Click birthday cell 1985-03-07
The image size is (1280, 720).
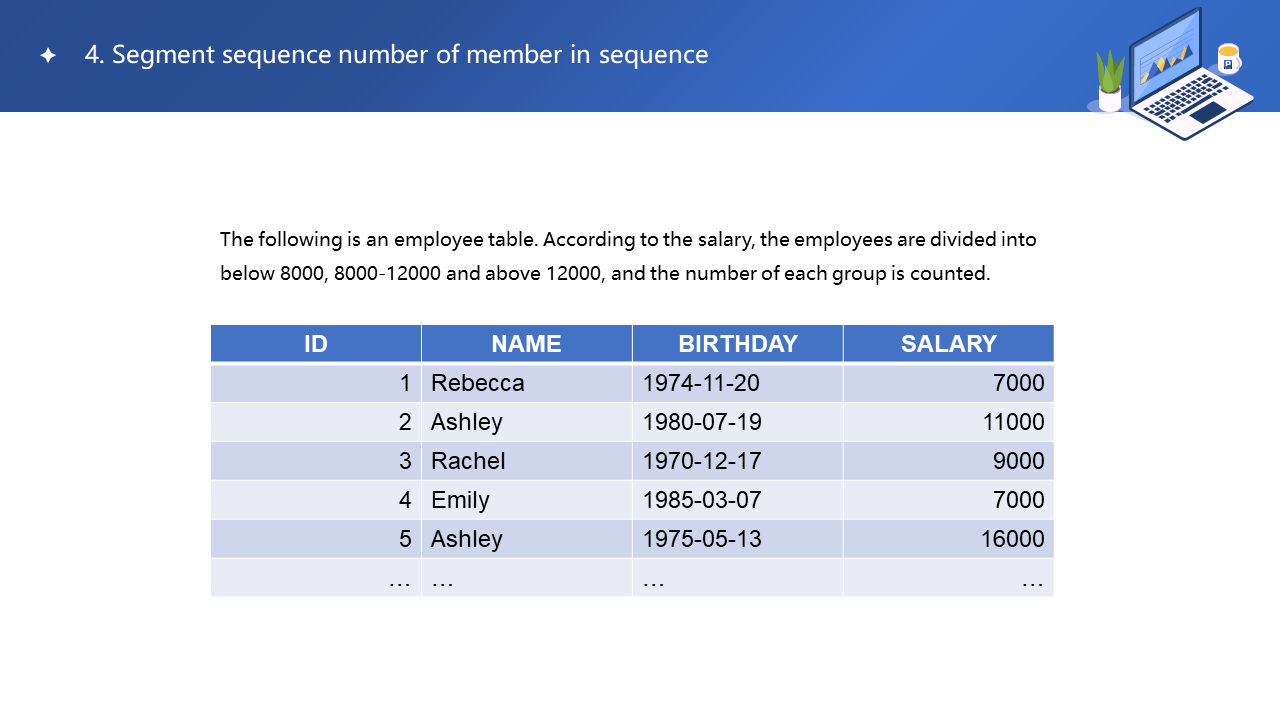702,500
